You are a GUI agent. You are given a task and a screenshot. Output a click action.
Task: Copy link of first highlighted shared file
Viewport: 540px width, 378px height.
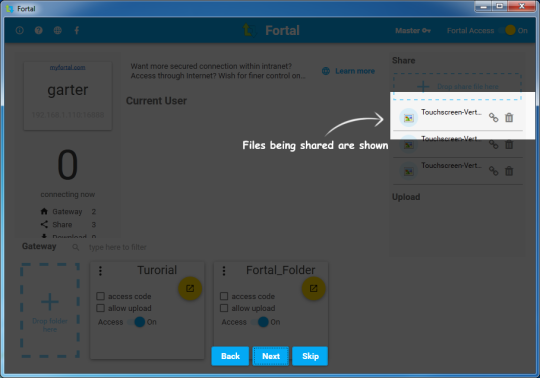(x=494, y=118)
